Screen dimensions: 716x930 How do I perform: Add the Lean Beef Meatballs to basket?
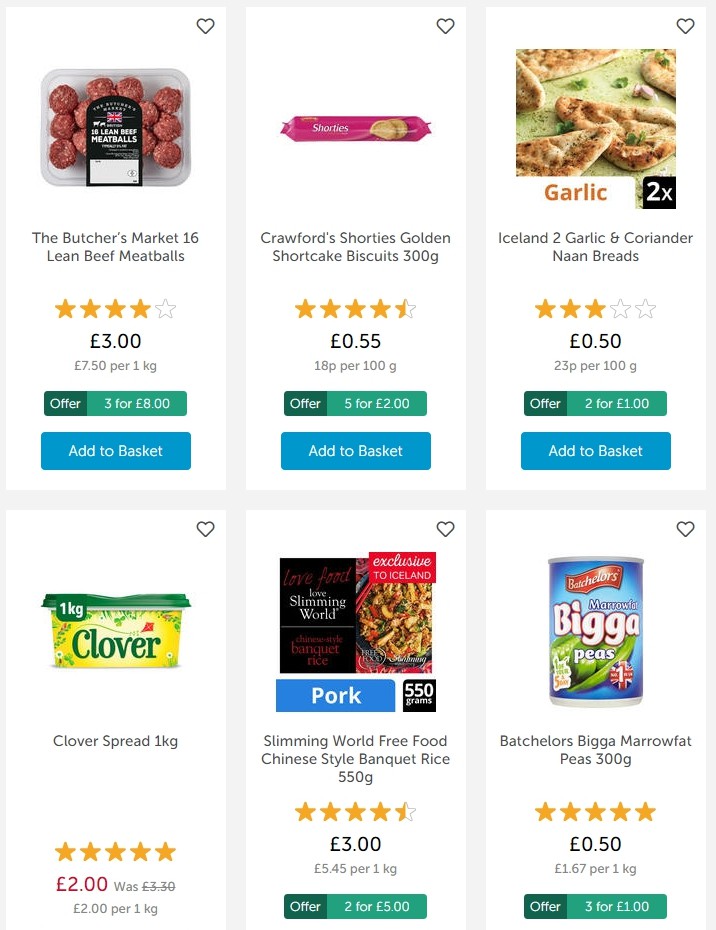coord(115,451)
